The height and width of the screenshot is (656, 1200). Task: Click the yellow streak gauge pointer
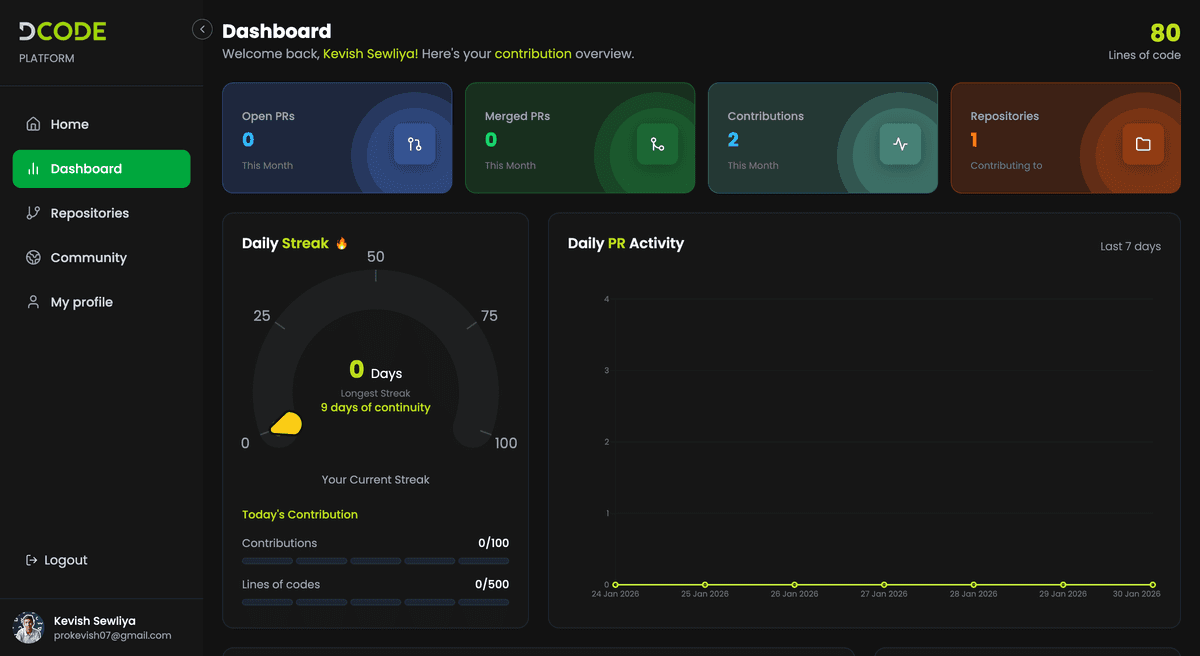[x=286, y=424]
